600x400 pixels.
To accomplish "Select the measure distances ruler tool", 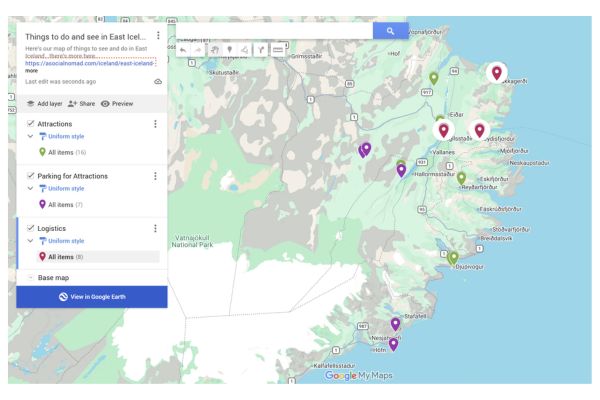I will click(278, 50).
